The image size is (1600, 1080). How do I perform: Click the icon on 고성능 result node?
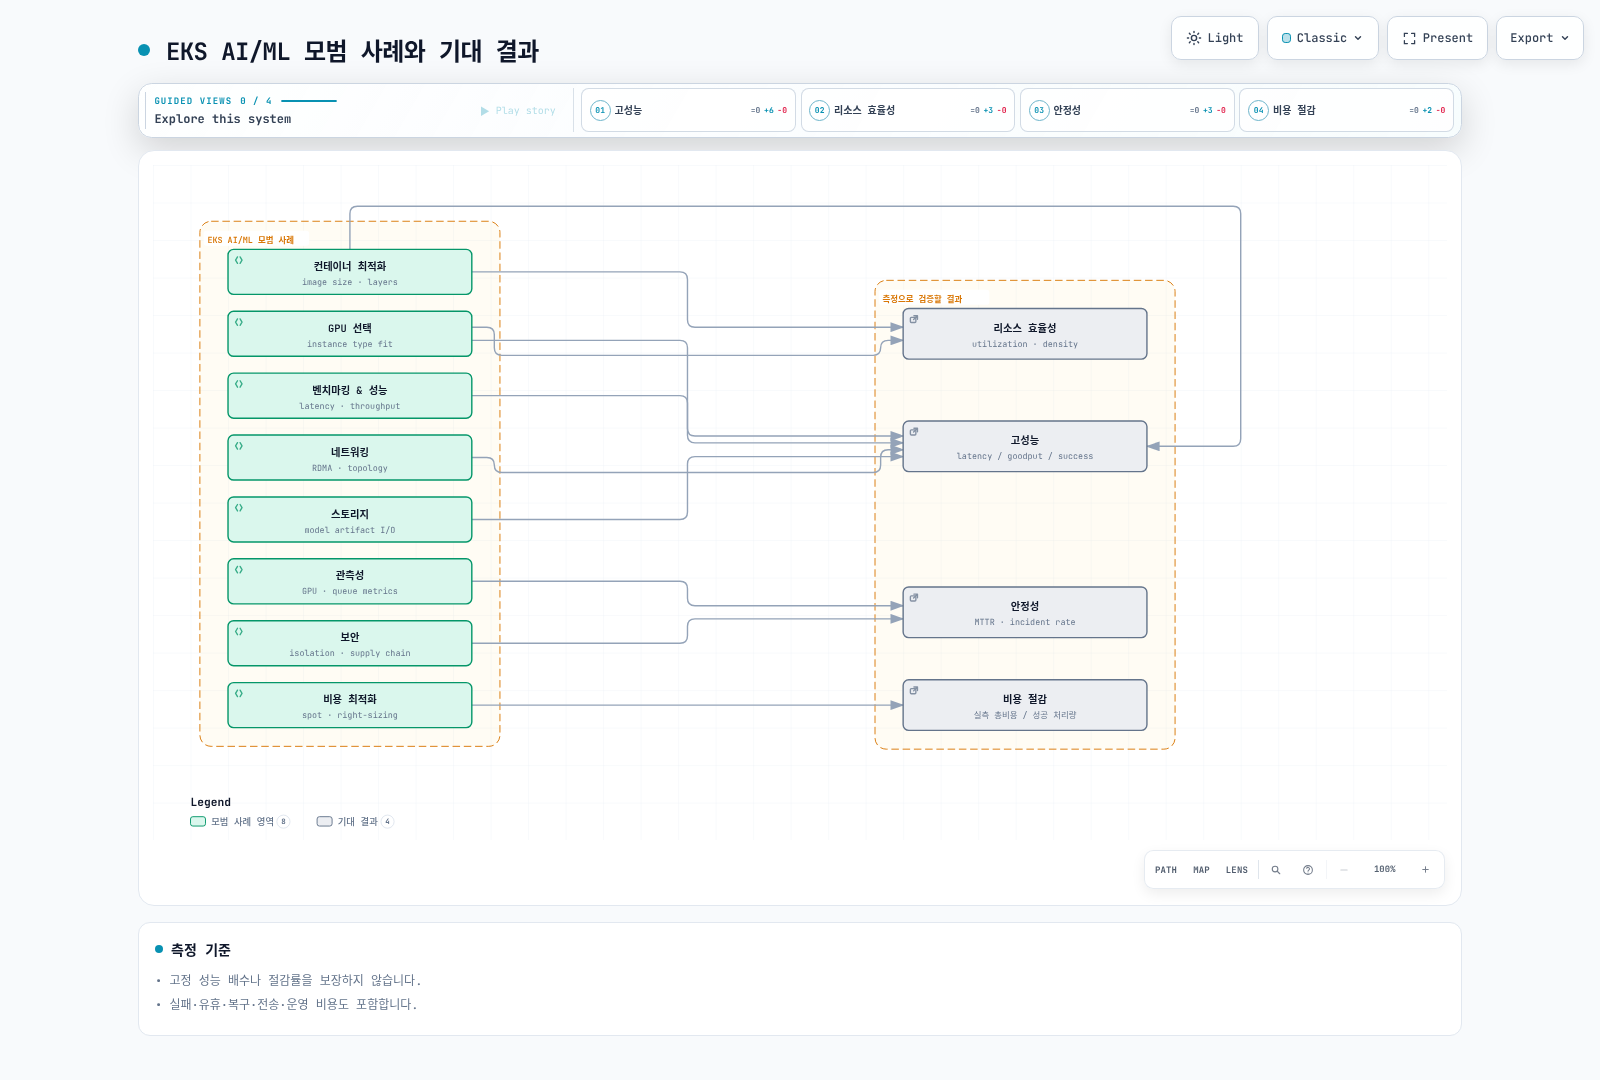[x=914, y=431]
